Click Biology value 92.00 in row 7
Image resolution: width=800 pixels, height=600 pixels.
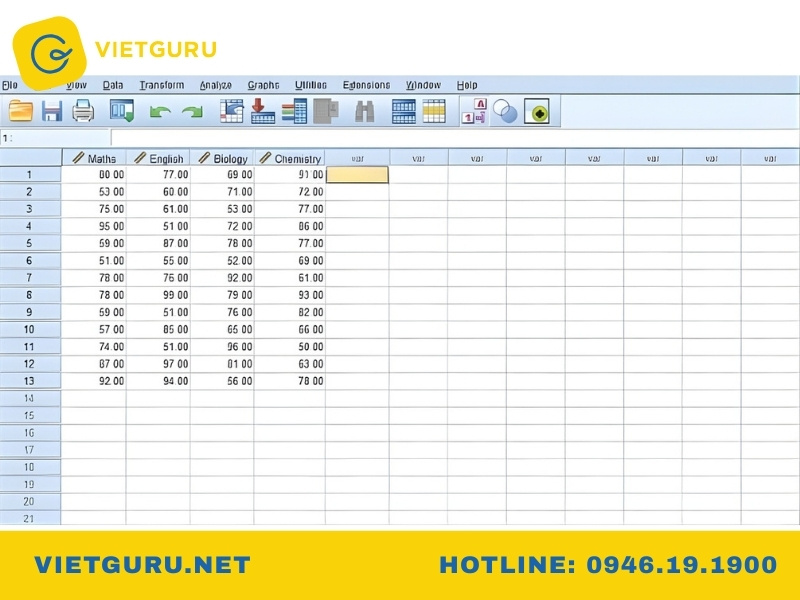222,278
